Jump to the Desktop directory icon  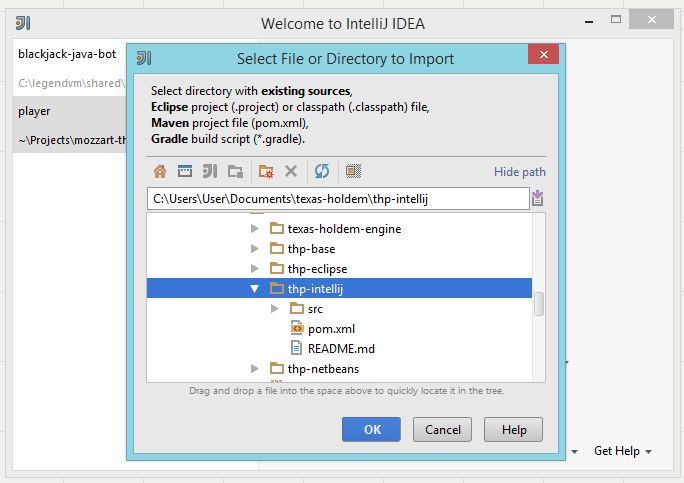[185, 171]
